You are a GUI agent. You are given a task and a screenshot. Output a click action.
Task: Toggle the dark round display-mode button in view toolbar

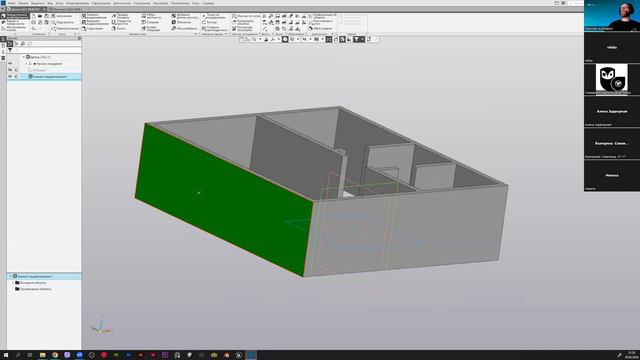click(285, 39)
